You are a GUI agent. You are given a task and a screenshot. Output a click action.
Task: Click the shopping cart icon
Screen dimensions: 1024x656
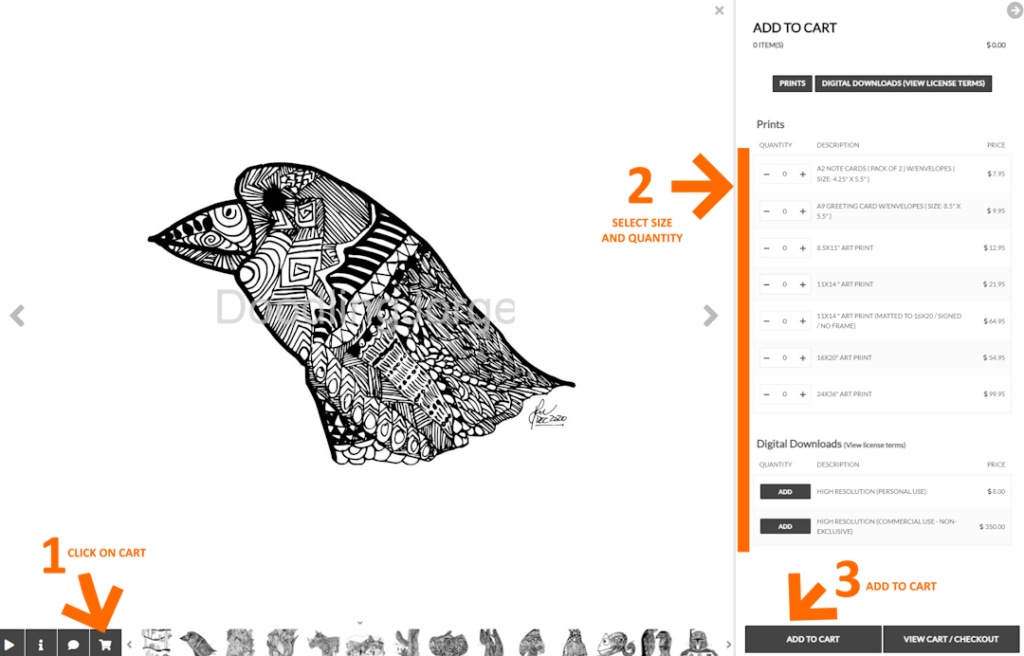[x=105, y=644]
